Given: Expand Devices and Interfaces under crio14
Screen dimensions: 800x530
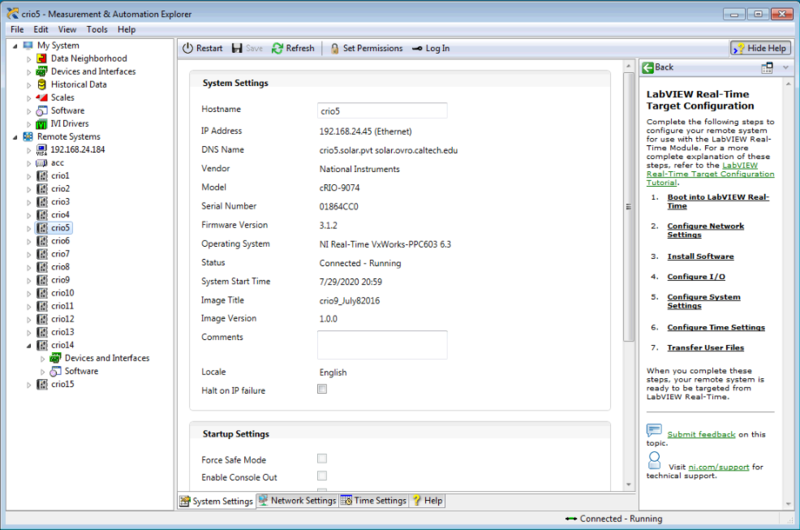Looking at the screenshot, I should [42, 359].
